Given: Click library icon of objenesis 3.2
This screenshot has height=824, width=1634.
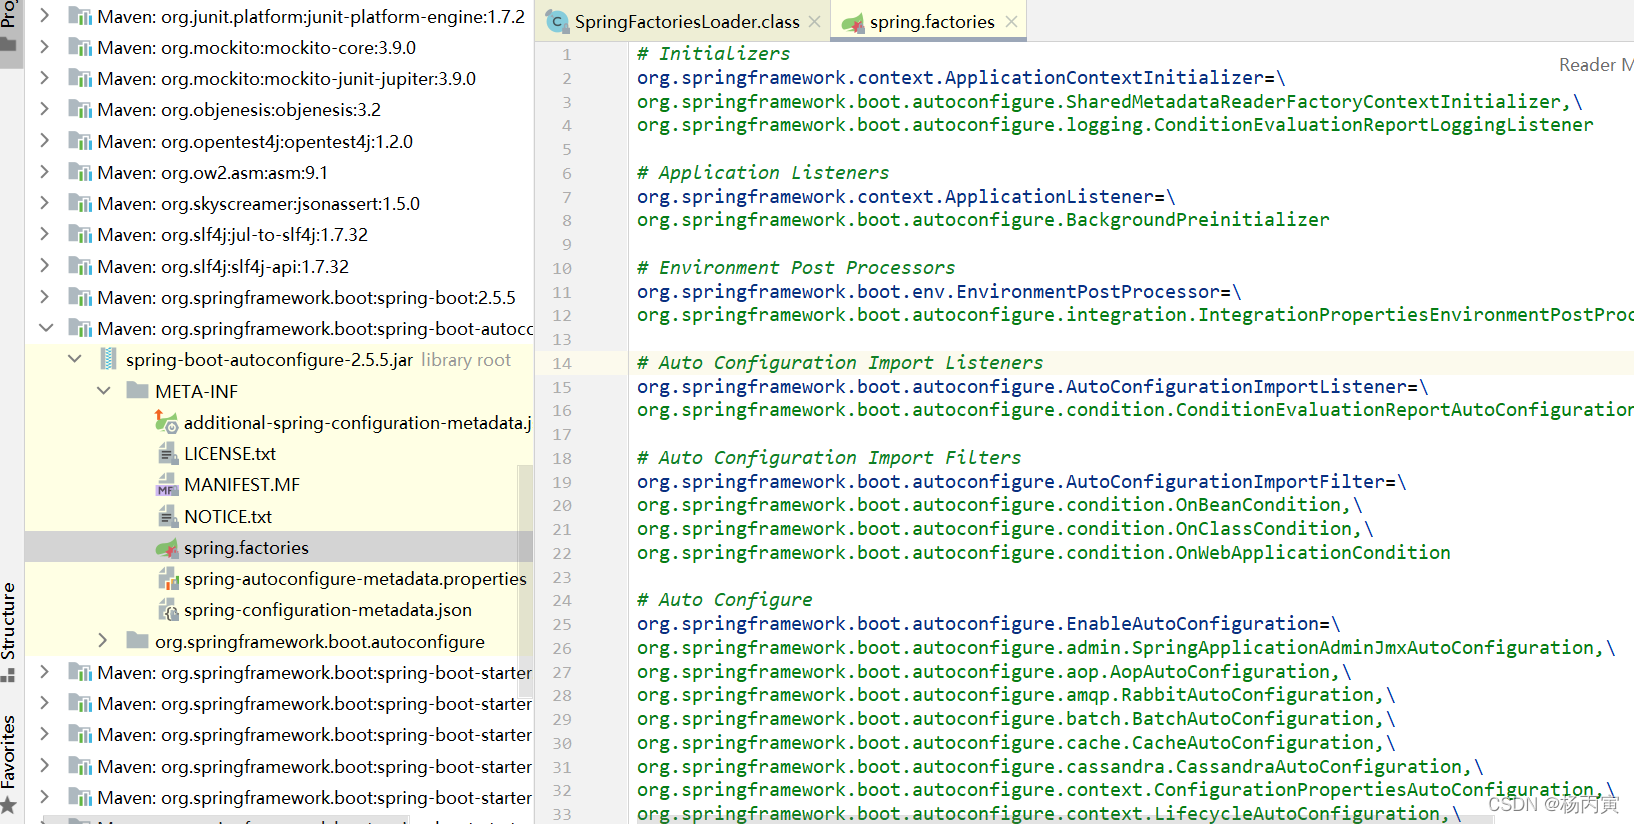Looking at the screenshot, I should (79, 109).
